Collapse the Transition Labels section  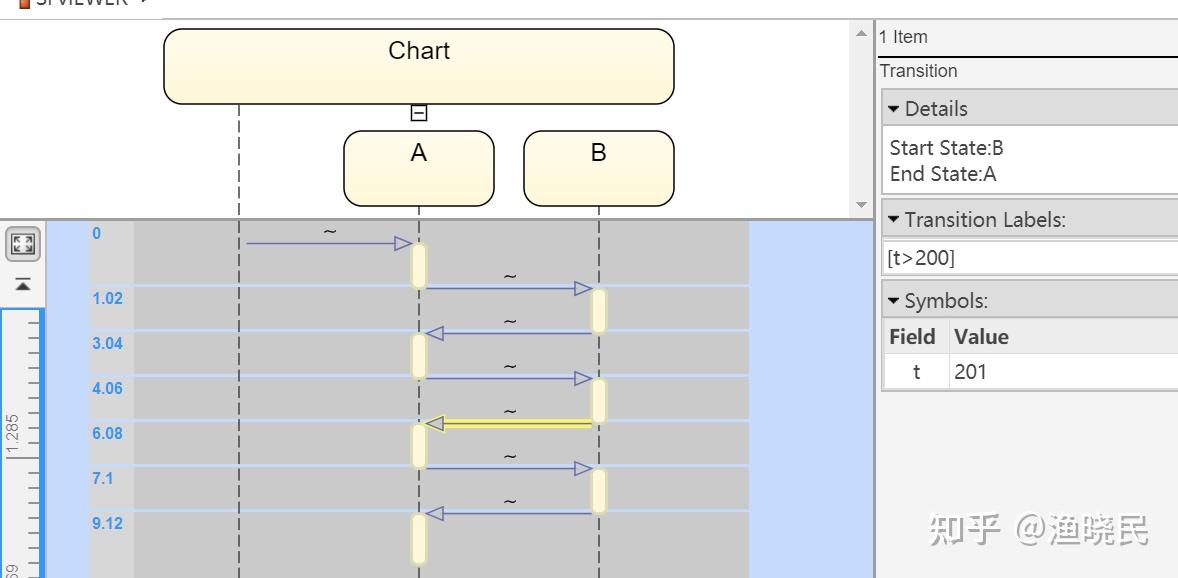tap(894, 220)
